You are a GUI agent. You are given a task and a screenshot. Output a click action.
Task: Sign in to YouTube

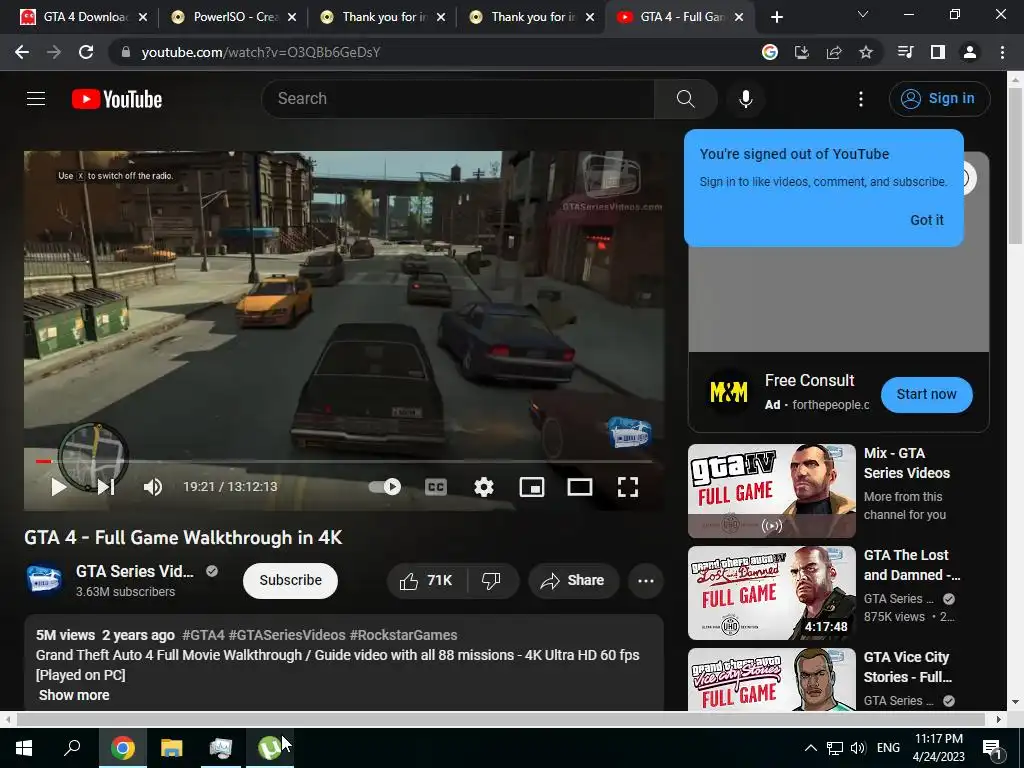point(939,99)
